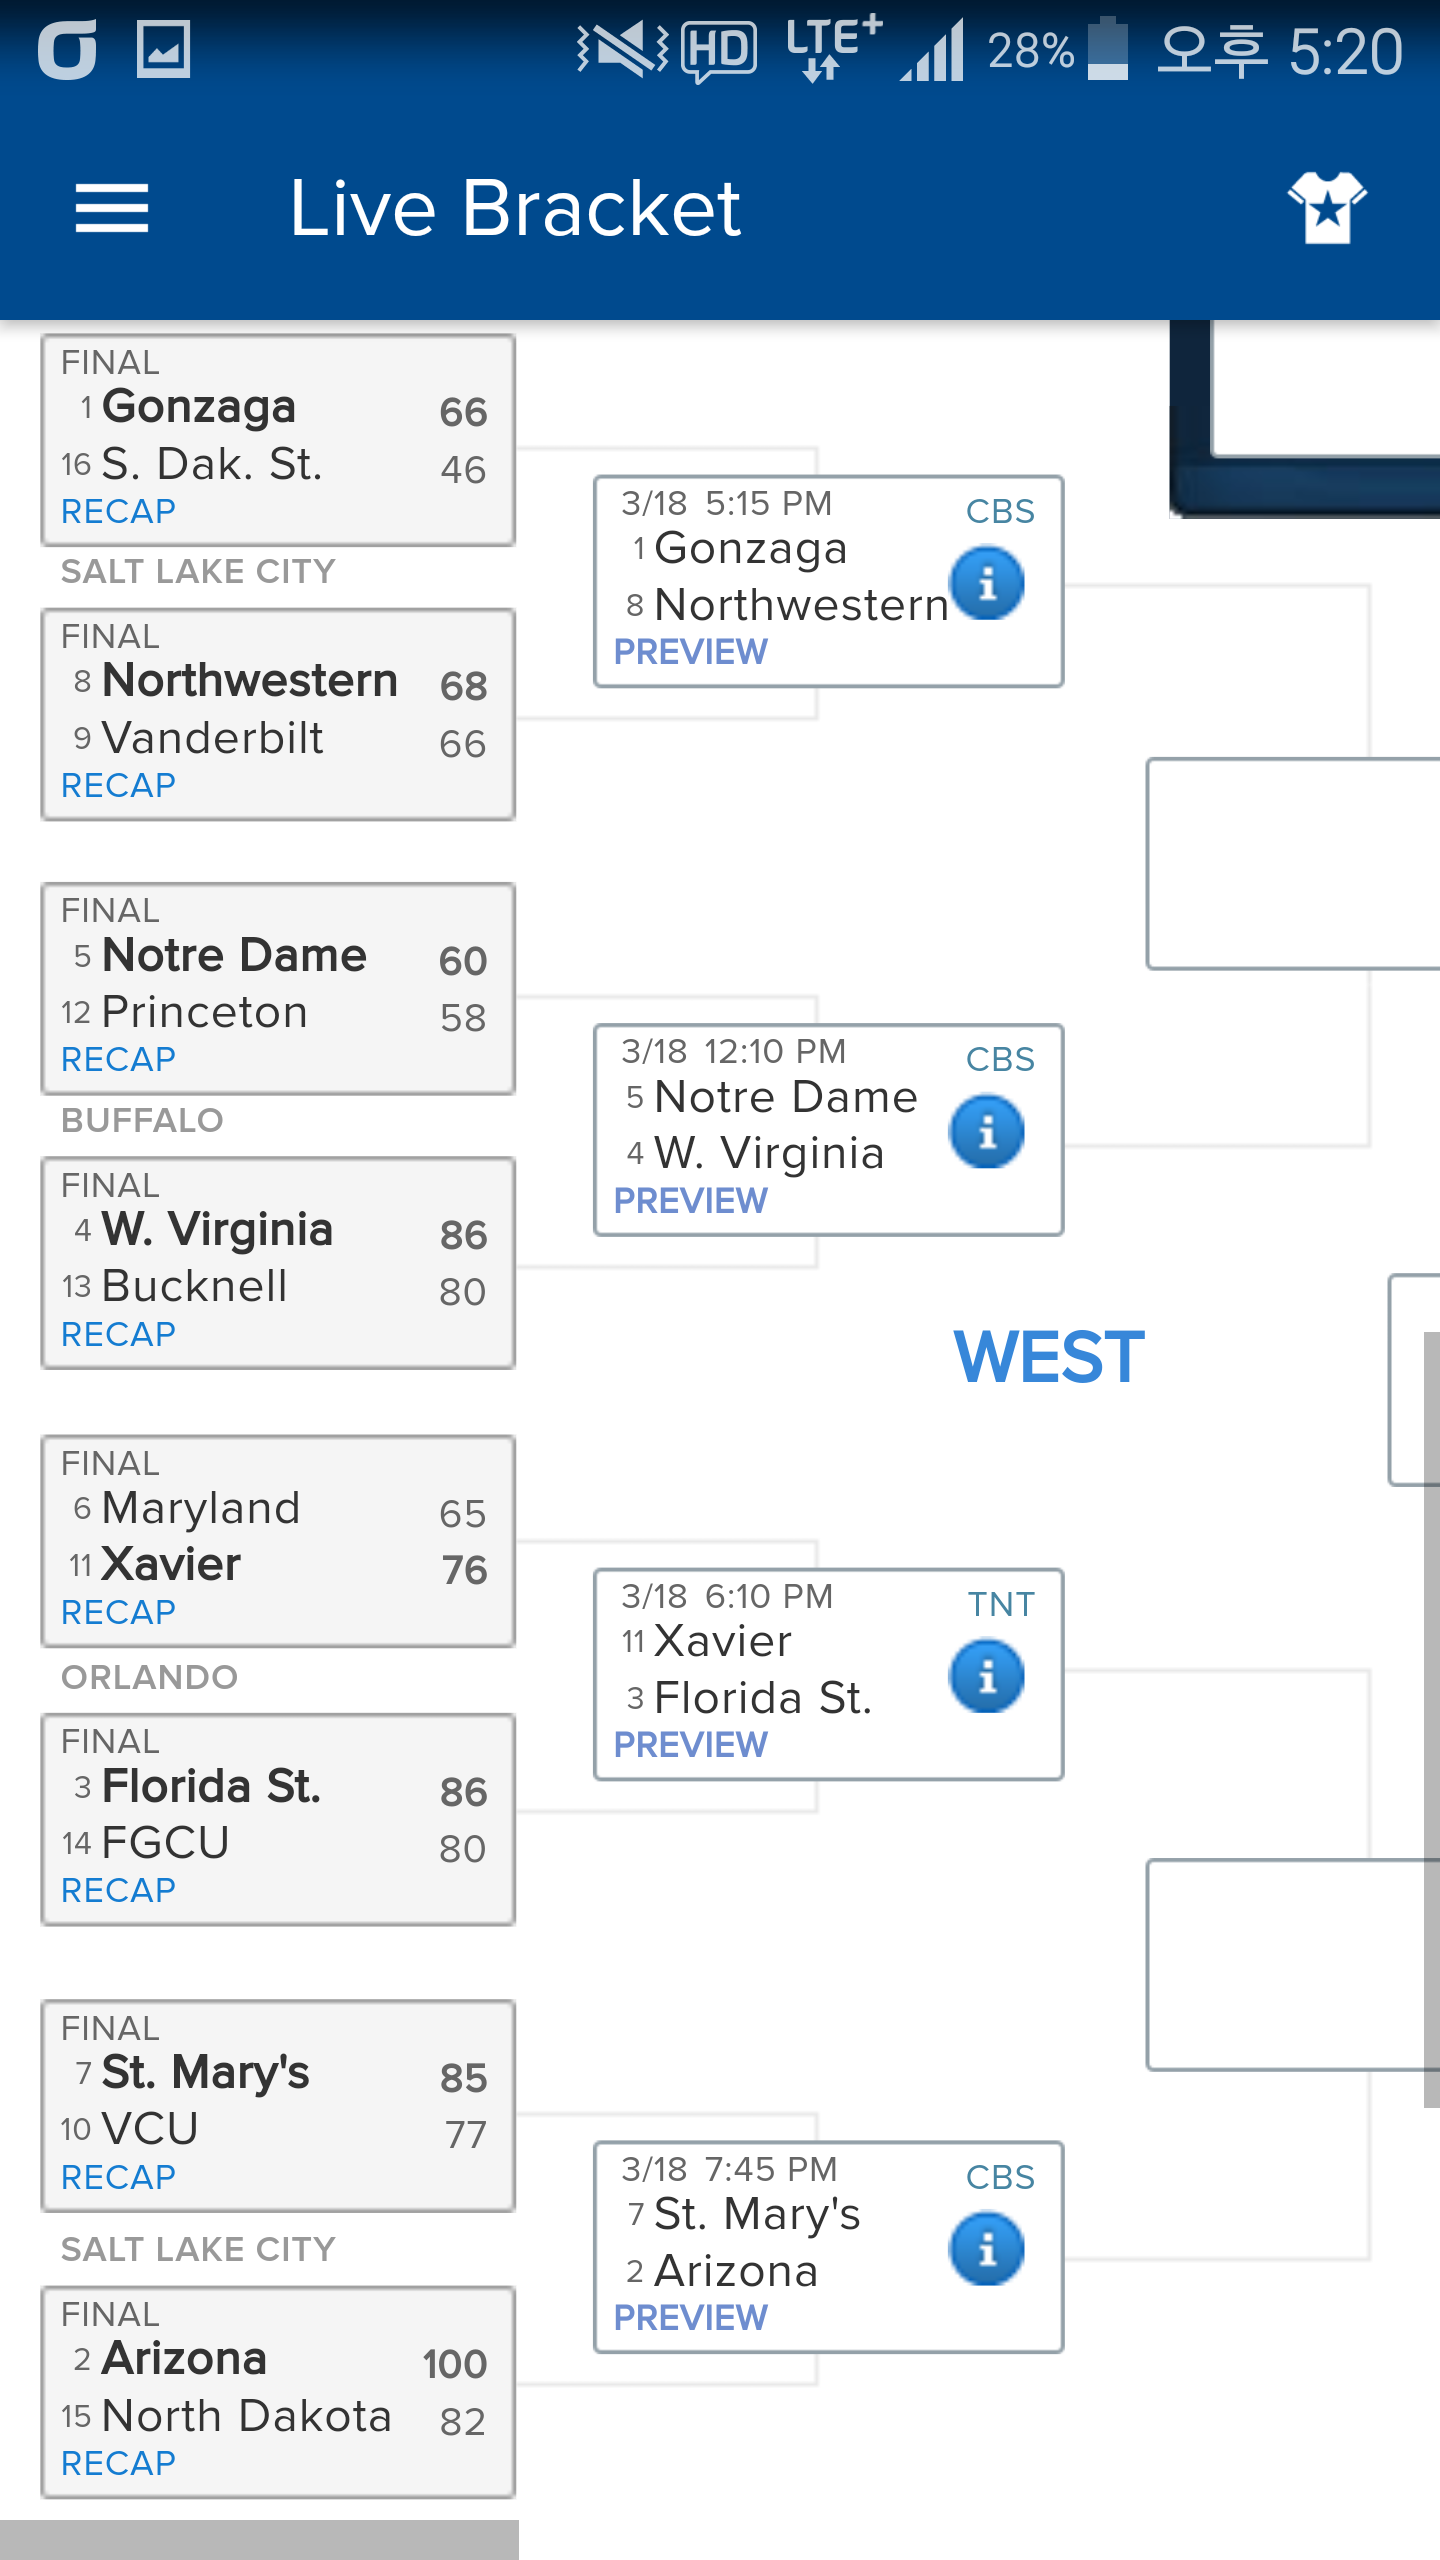Open info for St. Mary's vs Arizona
The height and width of the screenshot is (2560, 1440).
click(x=987, y=2249)
